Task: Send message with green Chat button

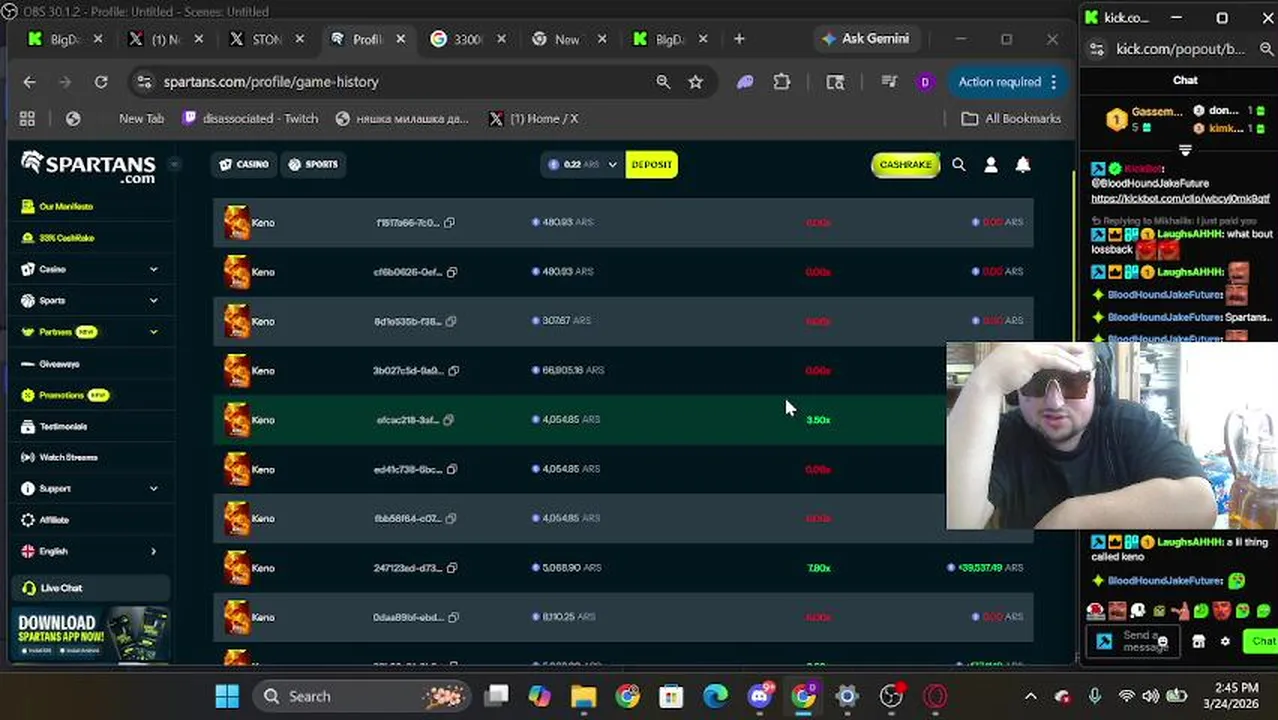Action: 1262,642
